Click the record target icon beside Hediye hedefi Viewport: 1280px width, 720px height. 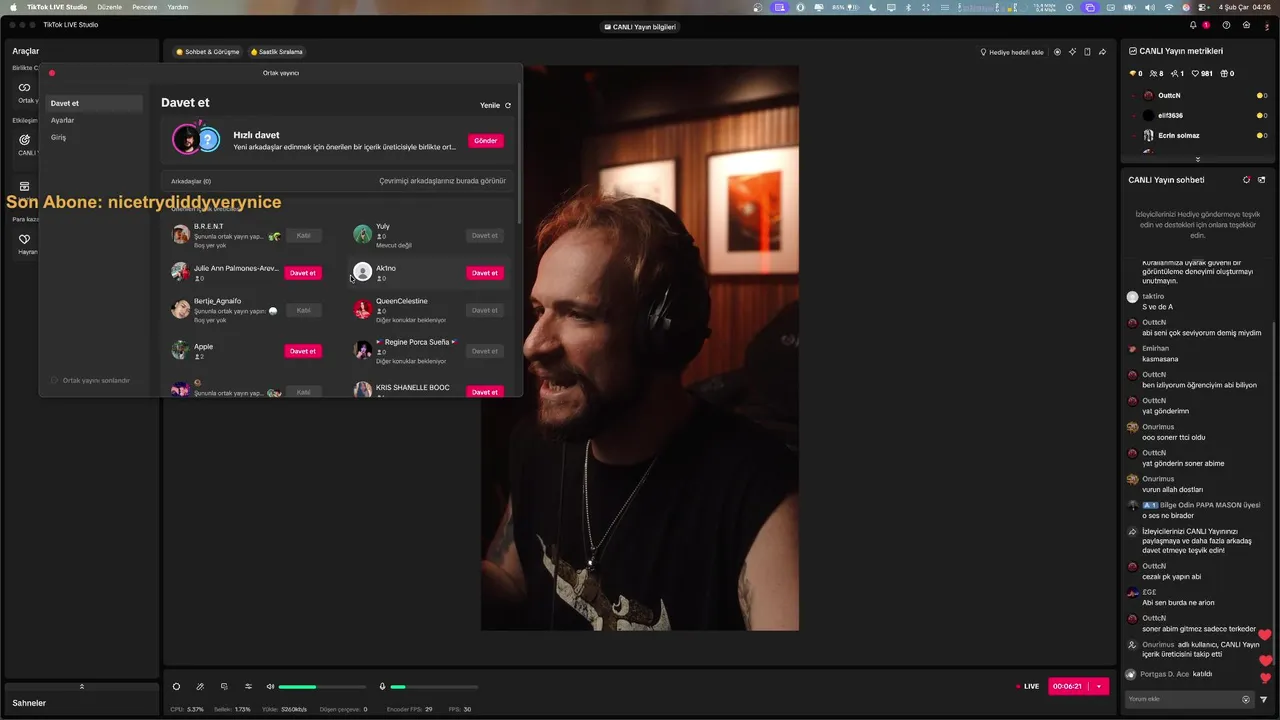(x=1057, y=52)
